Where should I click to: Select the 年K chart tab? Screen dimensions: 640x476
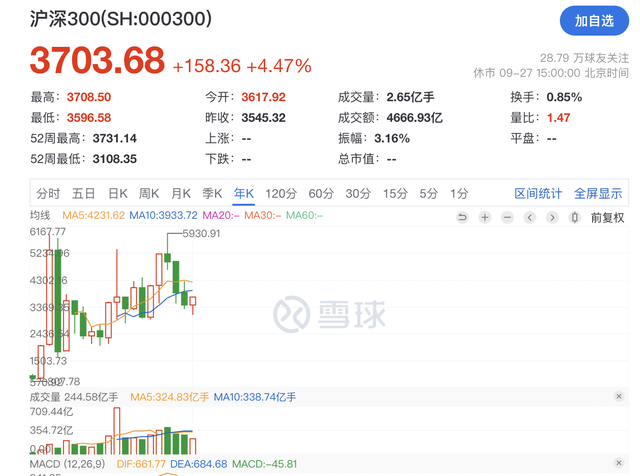click(x=244, y=194)
